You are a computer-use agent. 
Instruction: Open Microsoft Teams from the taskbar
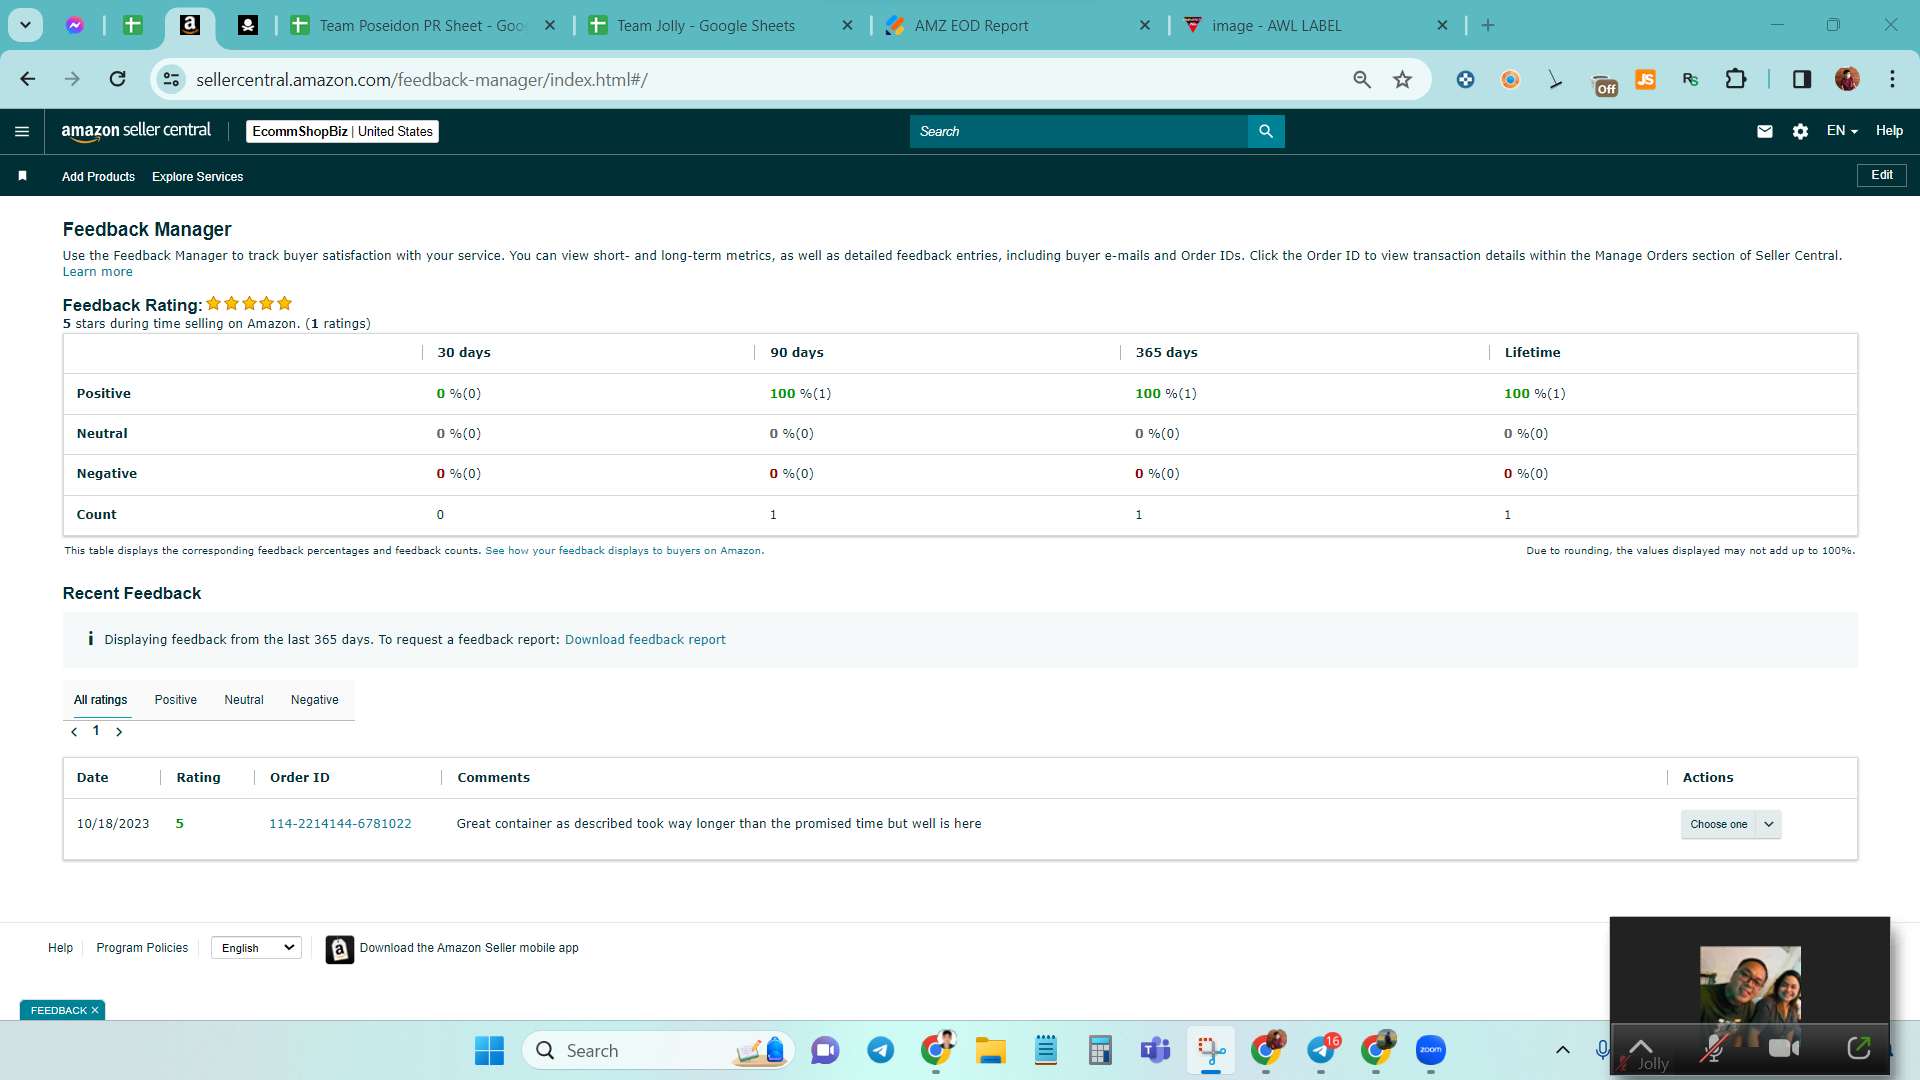click(1155, 1051)
